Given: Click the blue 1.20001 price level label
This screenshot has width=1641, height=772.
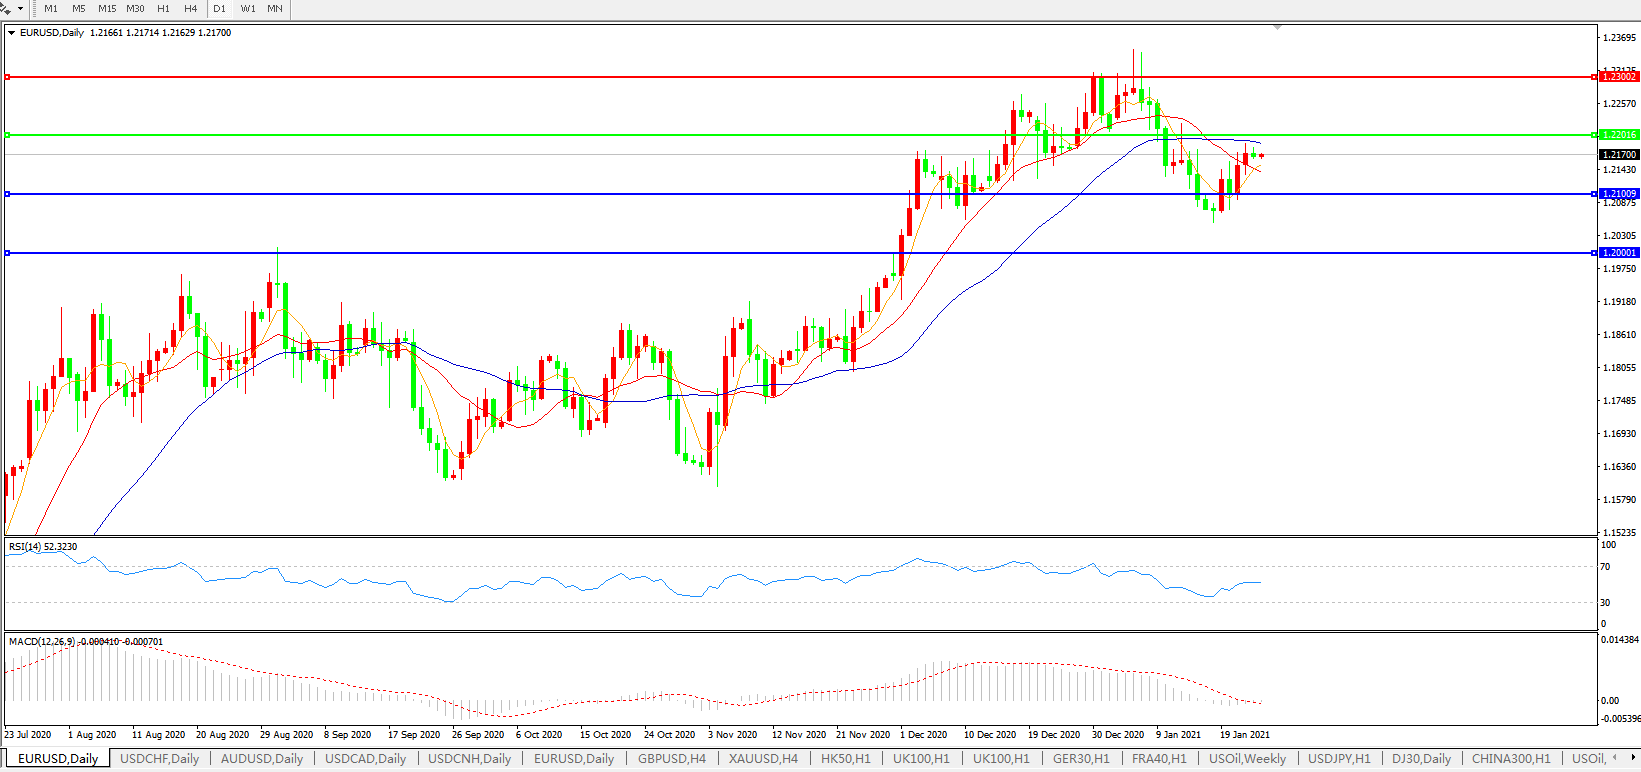Looking at the screenshot, I should click(1618, 253).
